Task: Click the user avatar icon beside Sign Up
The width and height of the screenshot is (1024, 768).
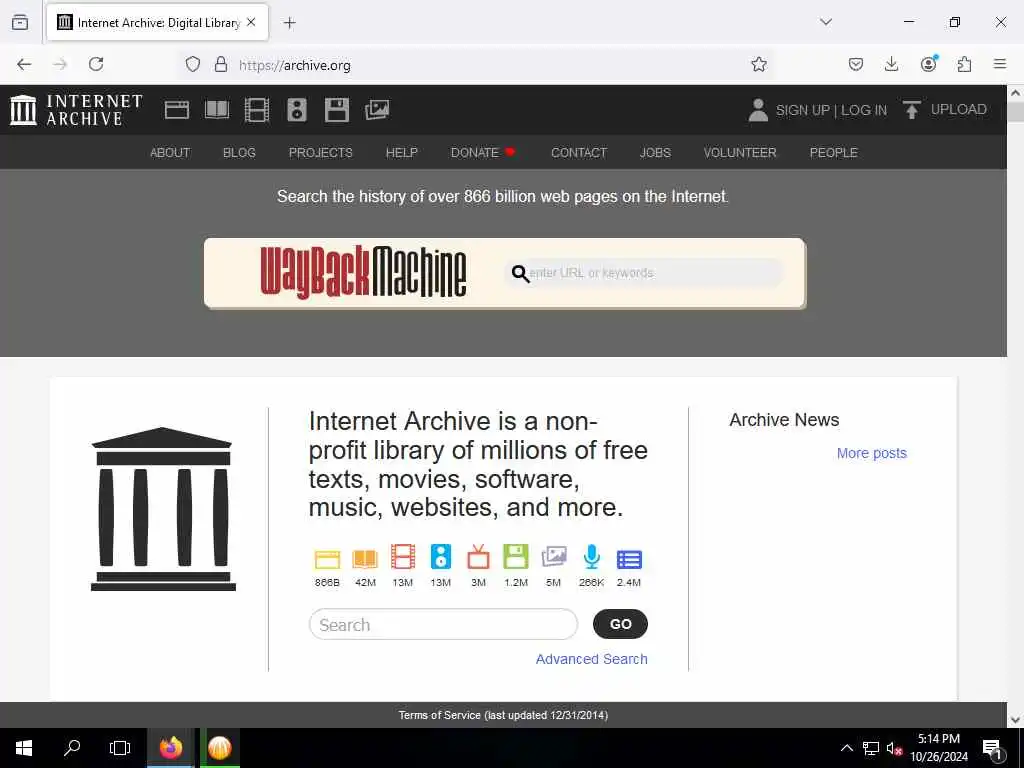Action: click(758, 110)
